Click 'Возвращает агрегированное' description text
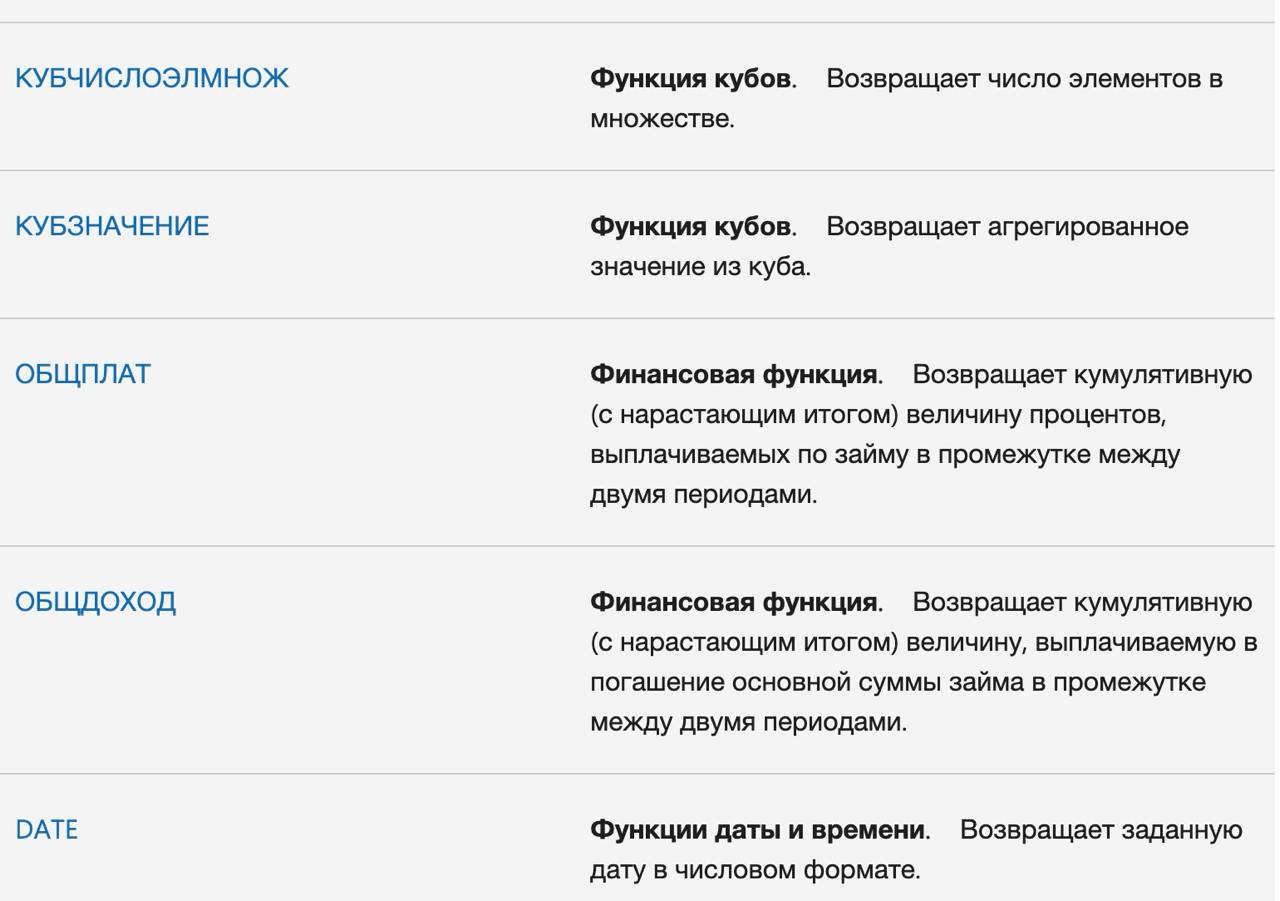 (1007, 226)
